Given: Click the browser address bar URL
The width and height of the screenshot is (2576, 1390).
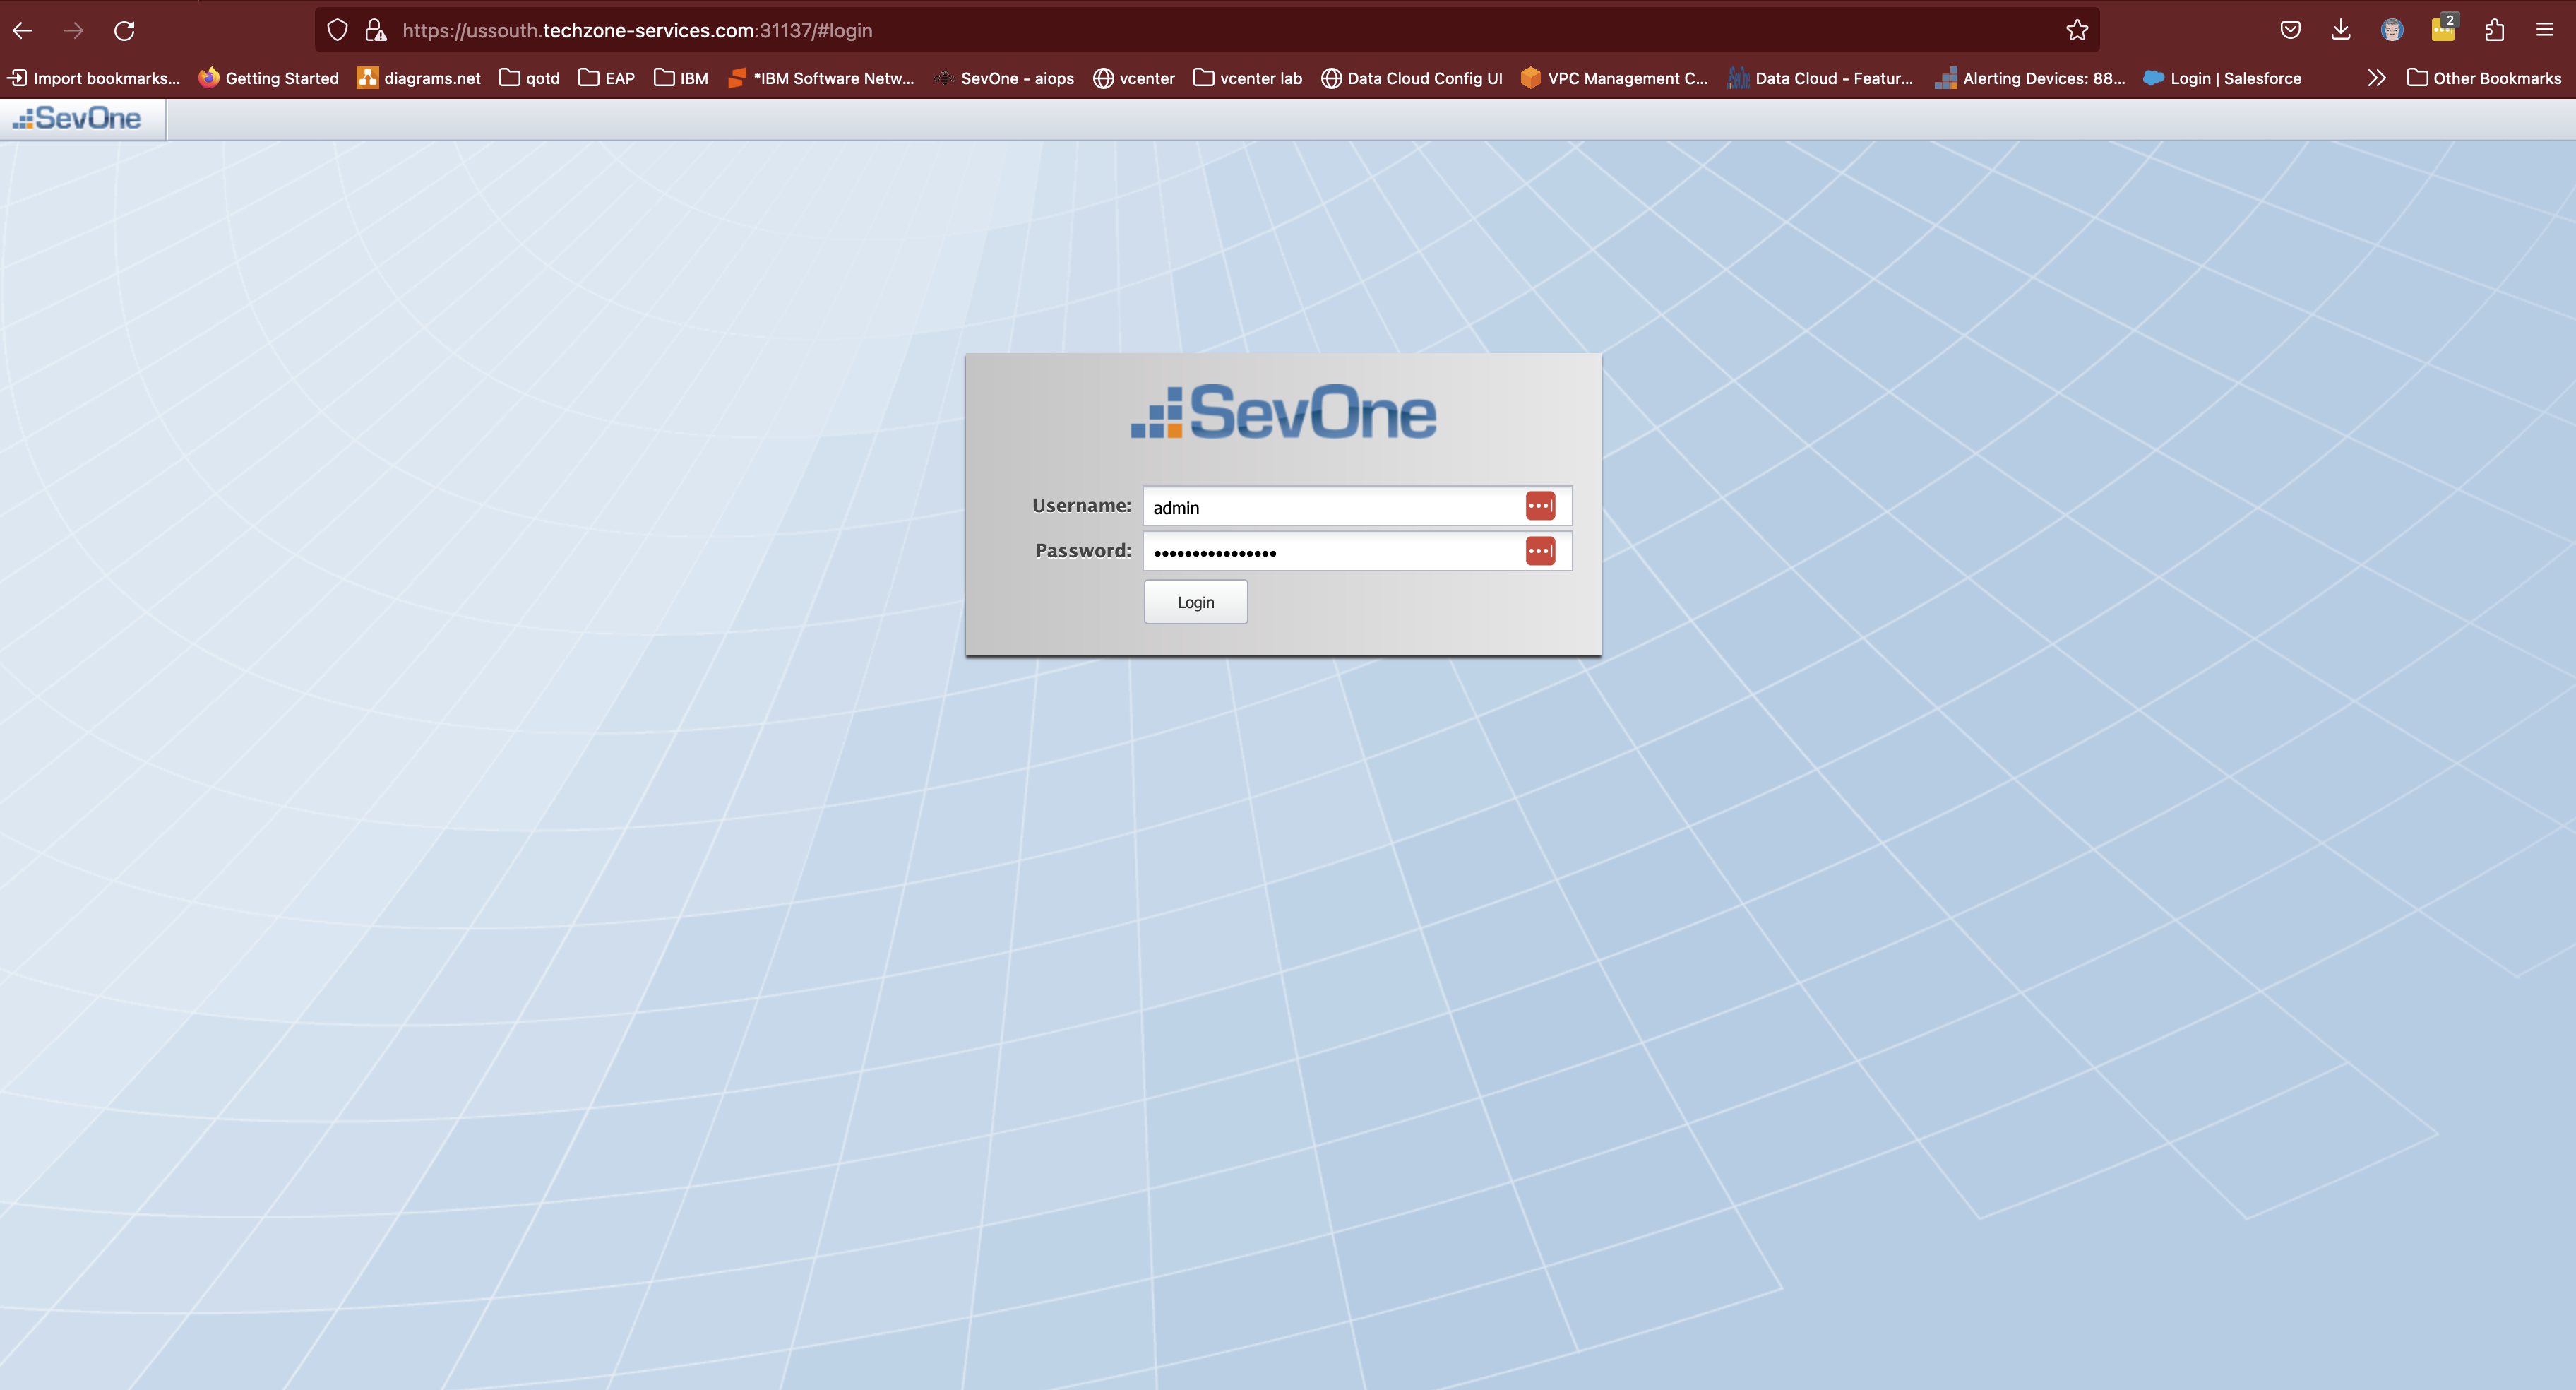Looking at the screenshot, I should pos(637,30).
